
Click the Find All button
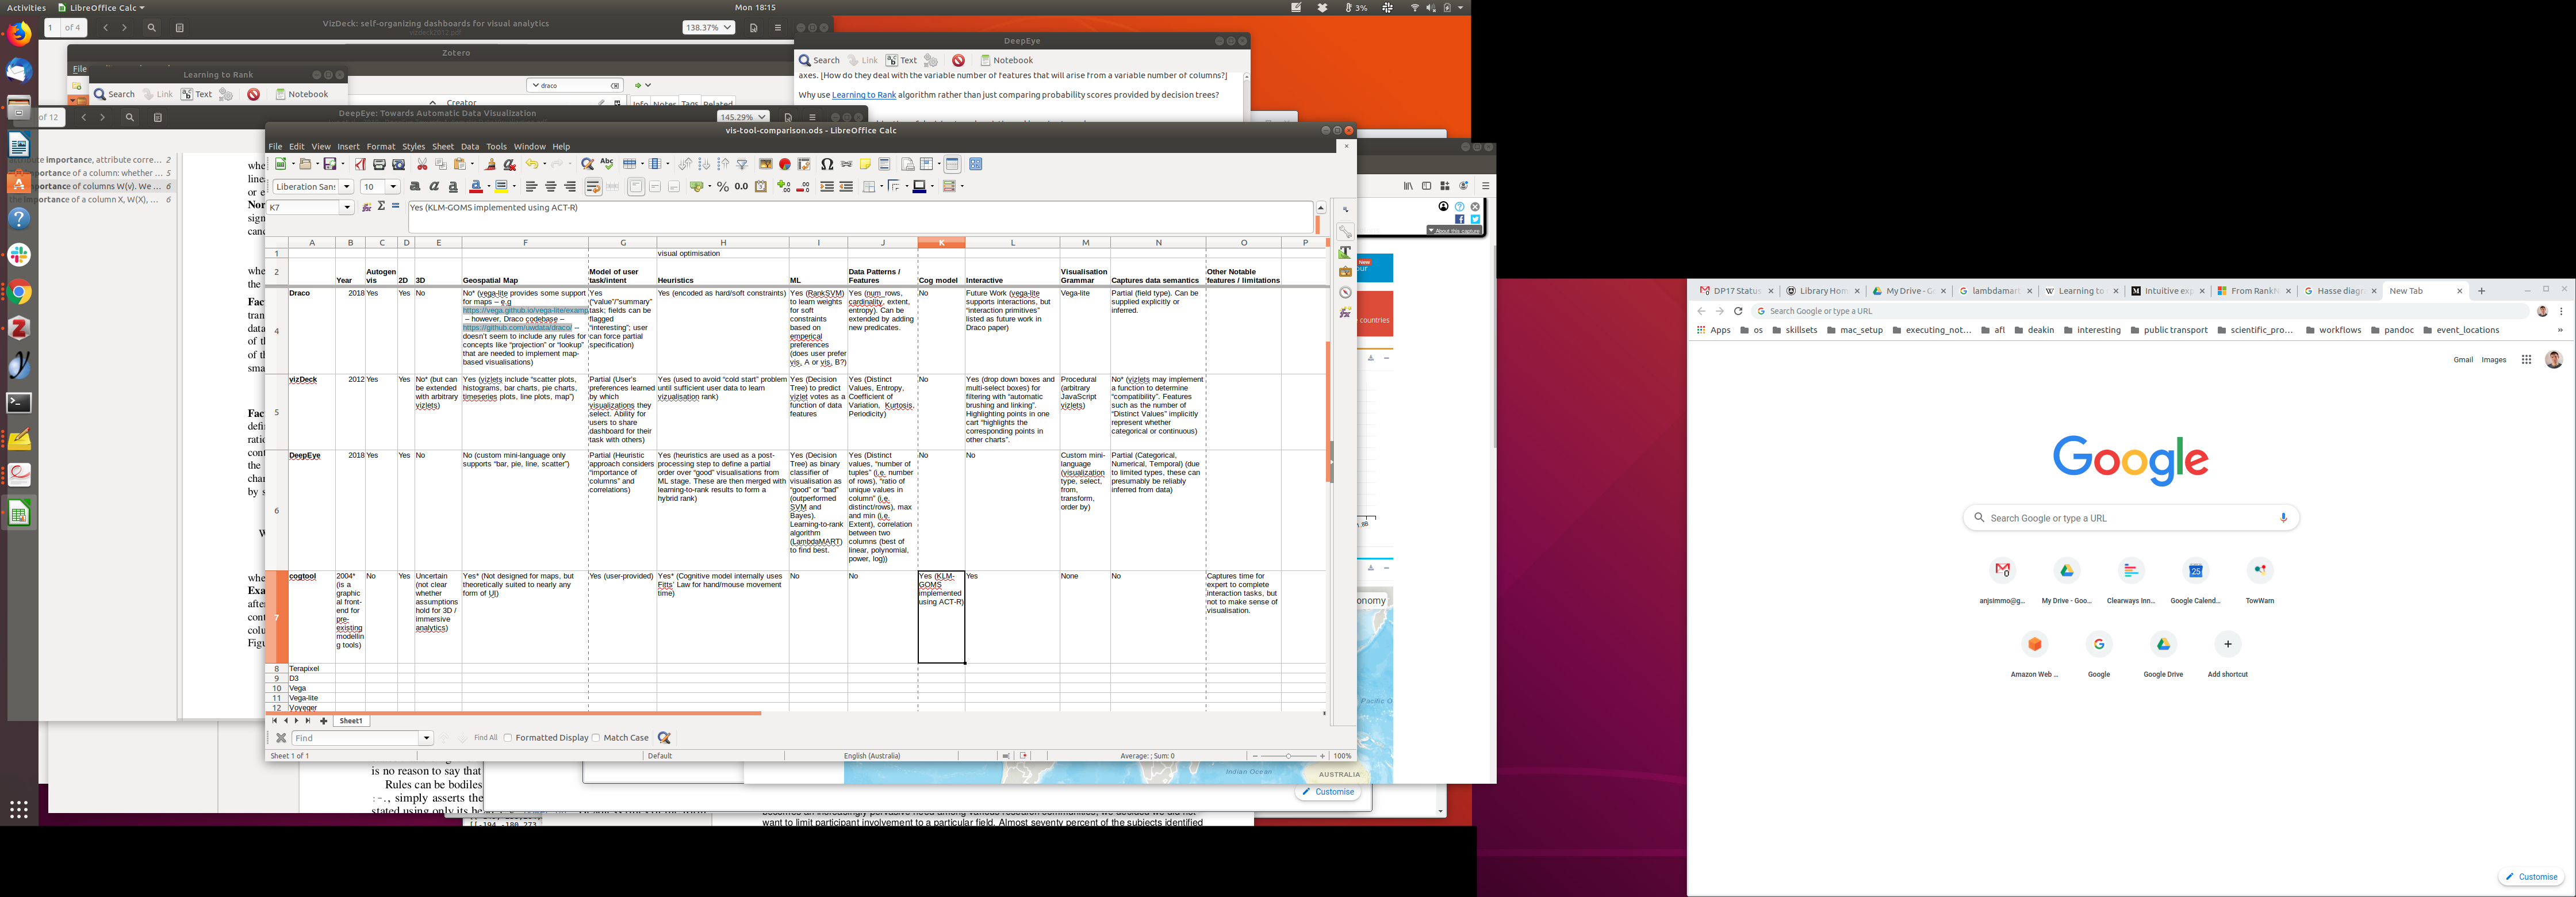click(485, 738)
